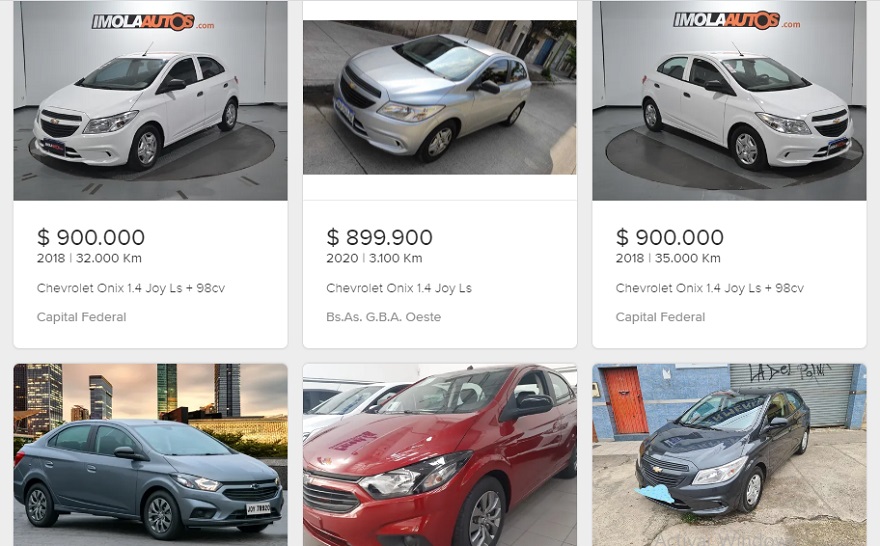Click the 2020 | 3.100 Km details
This screenshot has height=546, width=880.
[x=374, y=258]
